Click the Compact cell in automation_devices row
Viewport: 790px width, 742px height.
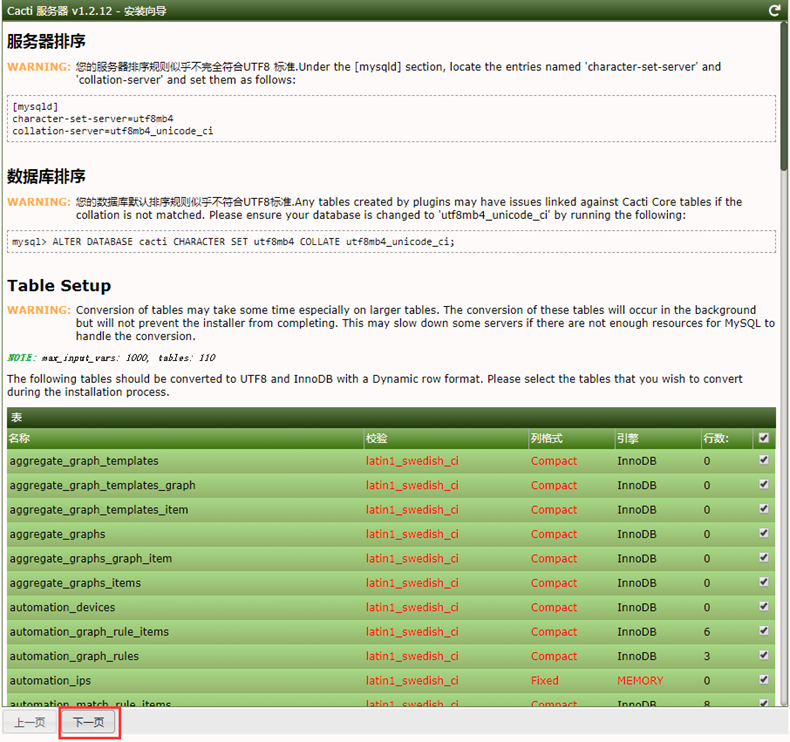pyautogui.click(x=554, y=608)
